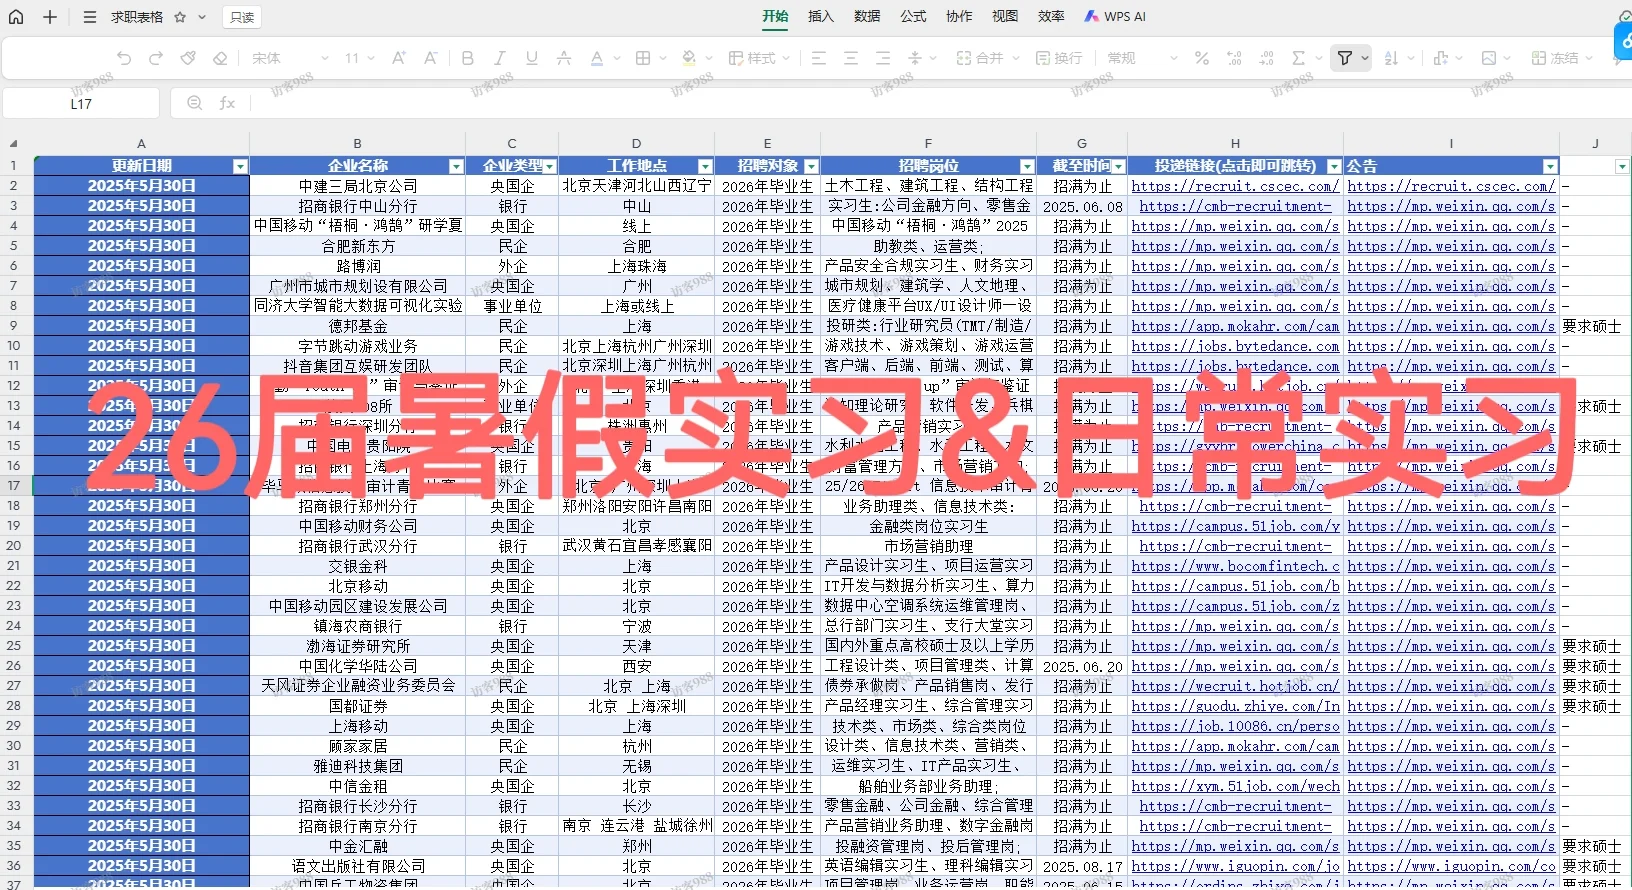Toggle bold formatting
Viewport: 1632px width, 890px height.
[468, 58]
